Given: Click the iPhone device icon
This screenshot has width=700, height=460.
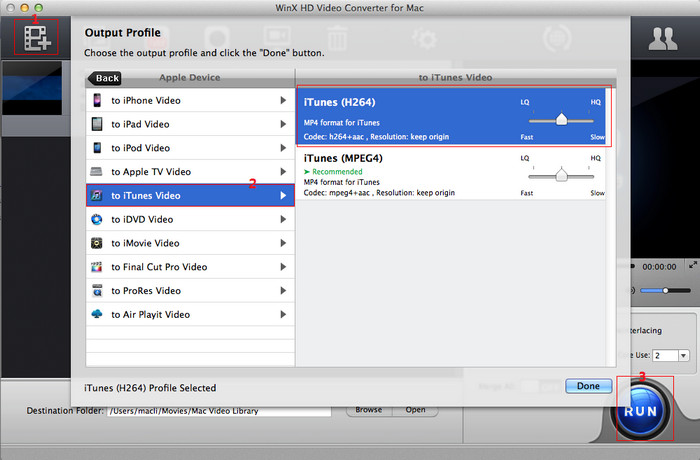Looking at the screenshot, I should (x=97, y=100).
